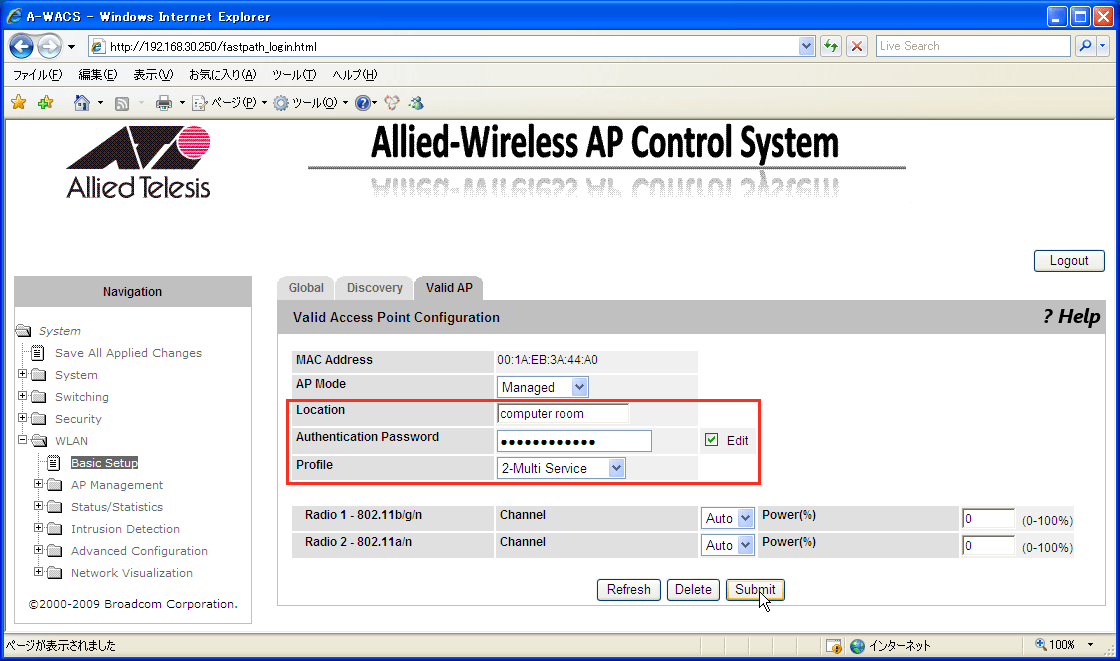This screenshot has height=661, width=1120.
Task: Expand the System subfolder in navigation
Action: point(23,374)
